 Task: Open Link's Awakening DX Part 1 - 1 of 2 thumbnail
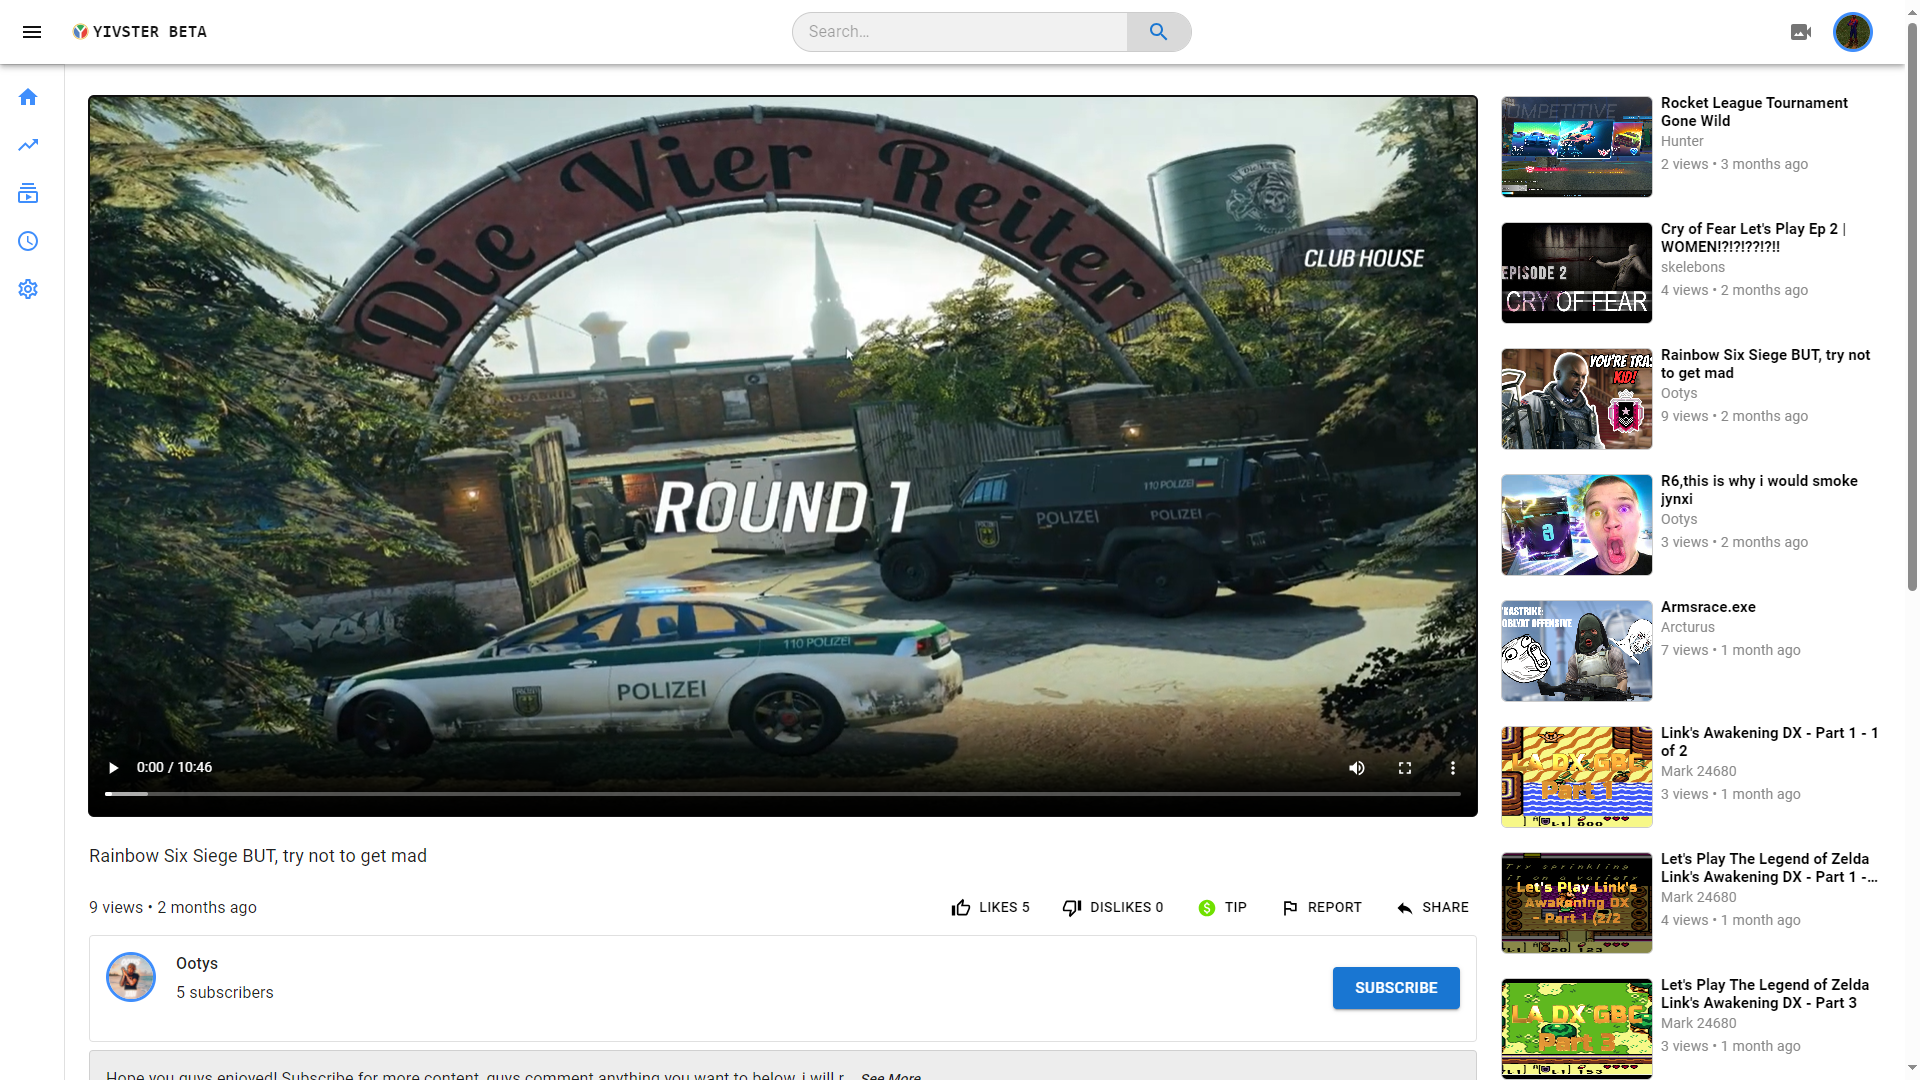(x=1576, y=777)
